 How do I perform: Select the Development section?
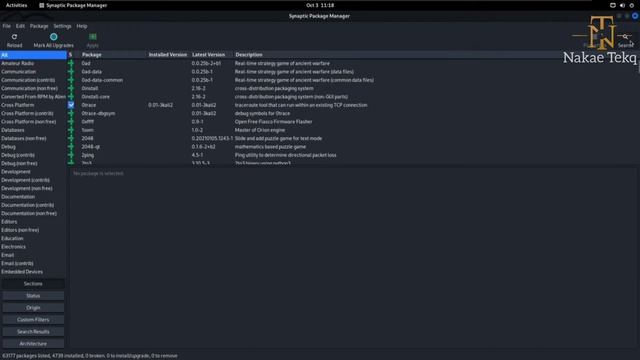pos(33,171)
